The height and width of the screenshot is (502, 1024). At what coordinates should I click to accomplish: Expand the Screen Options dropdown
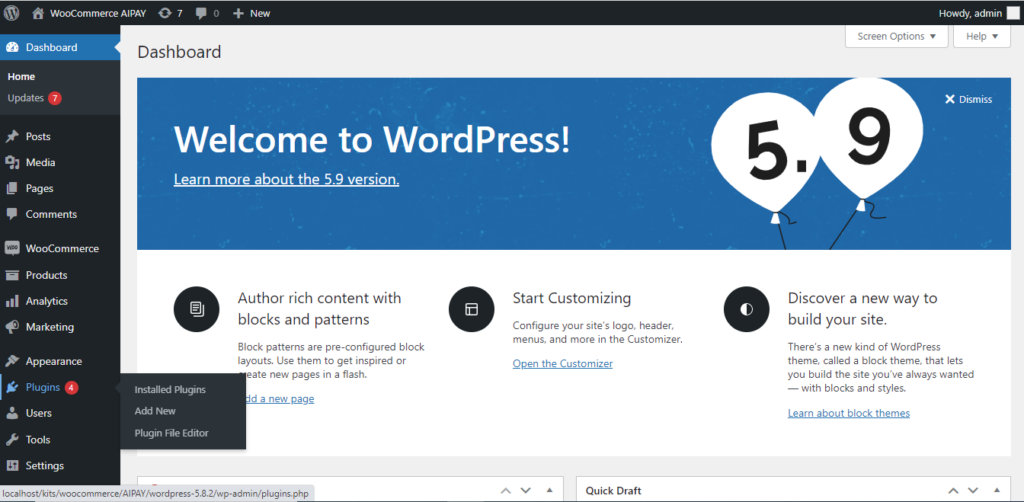click(897, 37)
